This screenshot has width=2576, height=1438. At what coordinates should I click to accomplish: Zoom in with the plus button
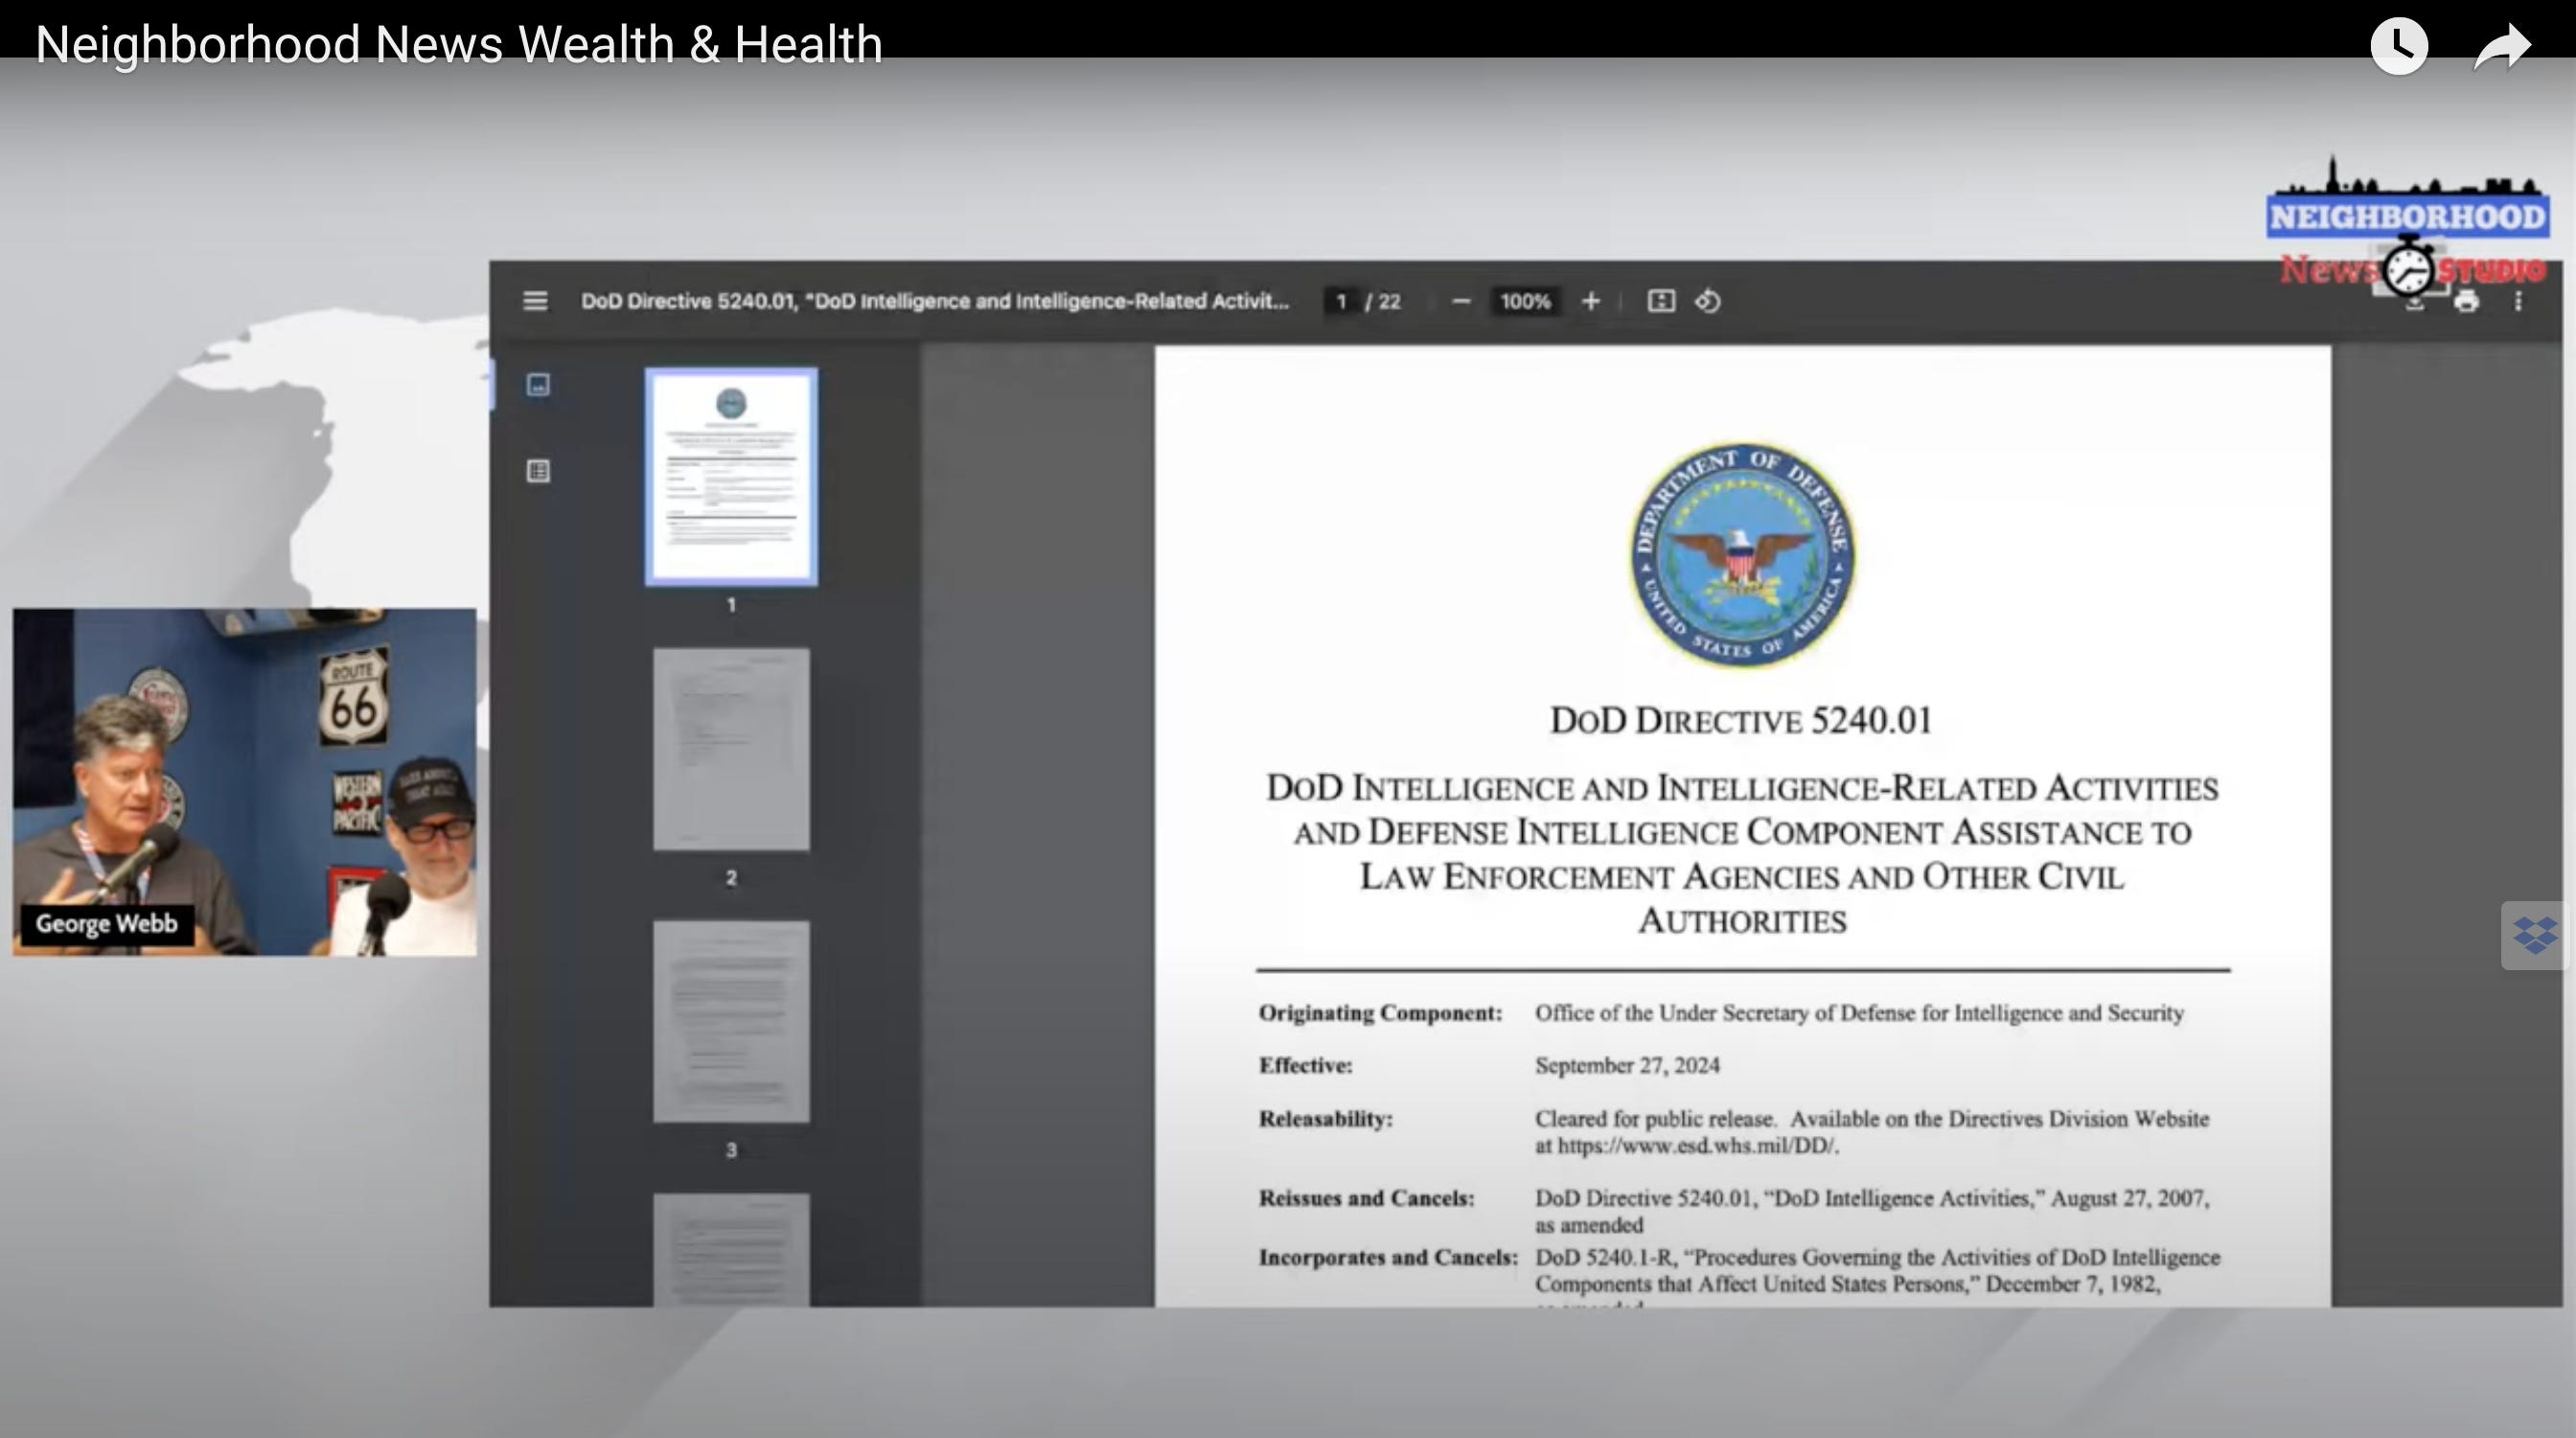point(1591,301)
